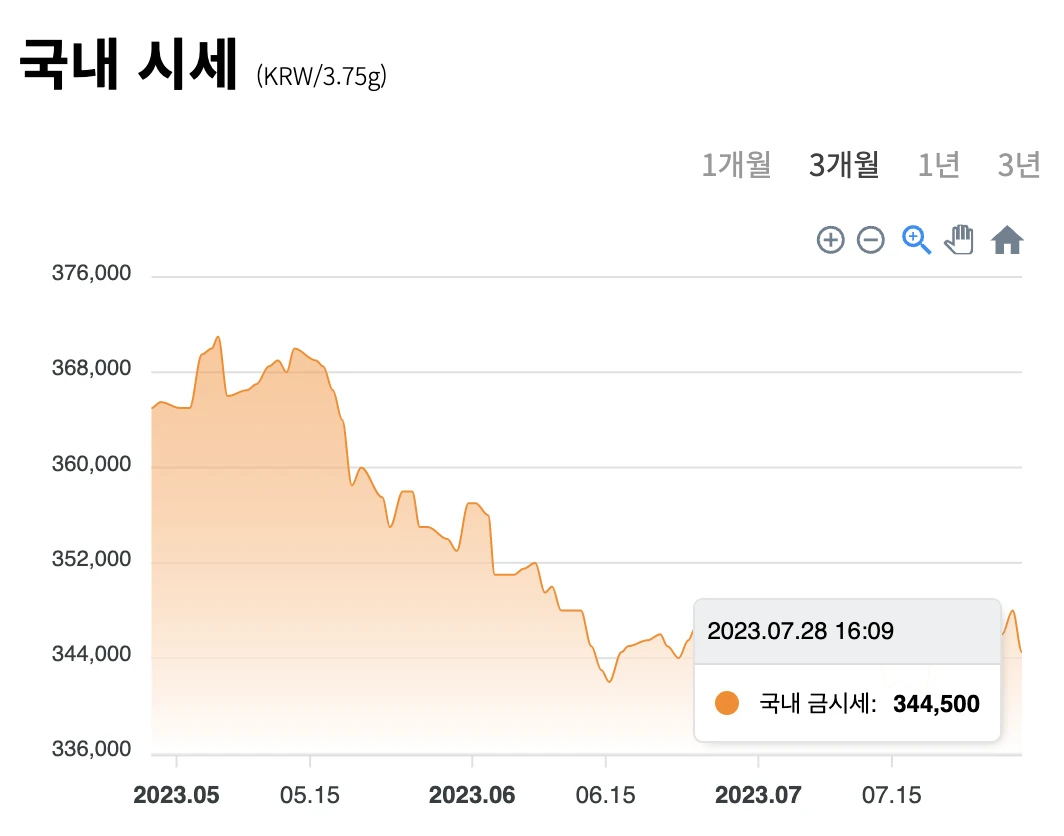
Task: Select the selection-zoom magnifier icon
Action: click(916, 240)
